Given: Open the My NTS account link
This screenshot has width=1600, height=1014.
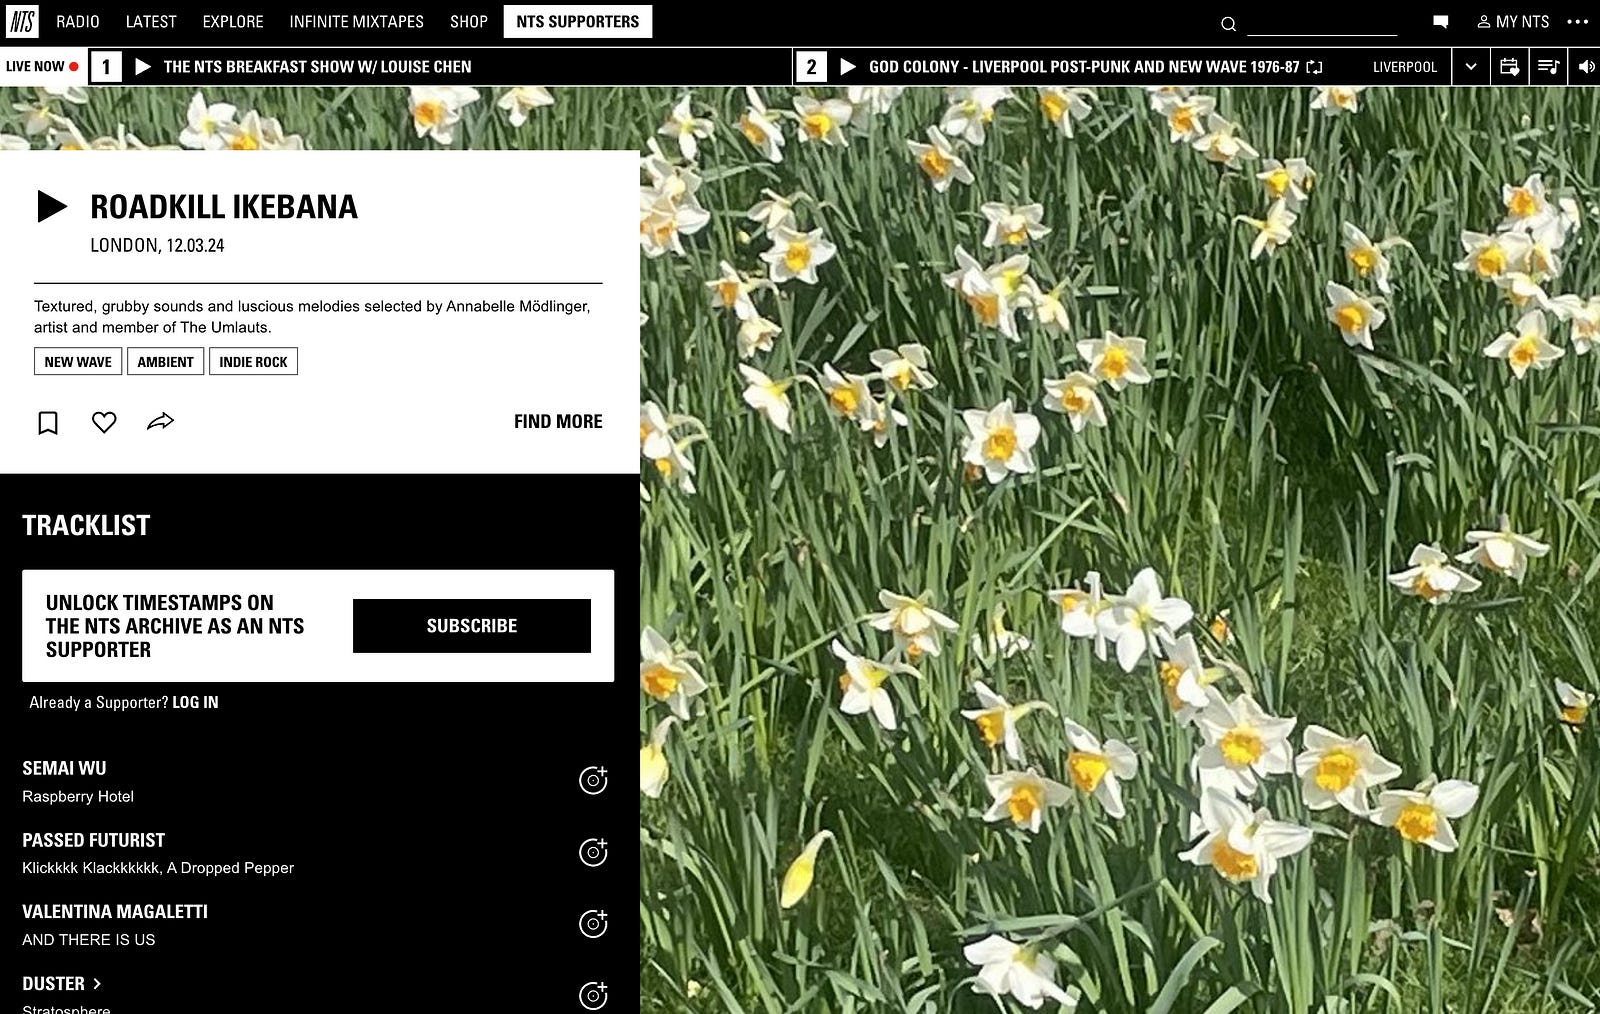Looking at the screenshot, I should pos(1513,21).
